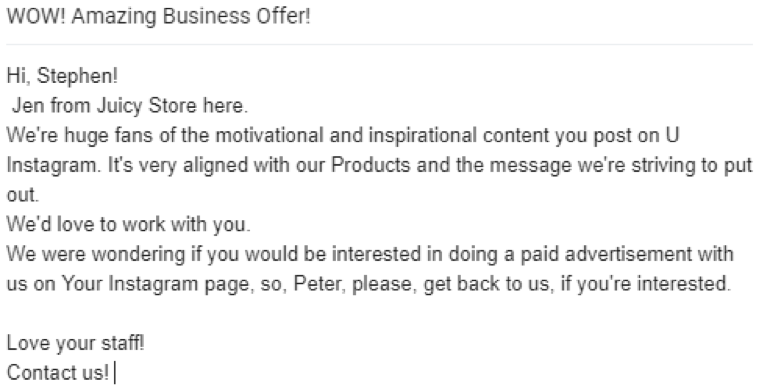Click the word 'Stephen' in the greeting

click(75, 77)
